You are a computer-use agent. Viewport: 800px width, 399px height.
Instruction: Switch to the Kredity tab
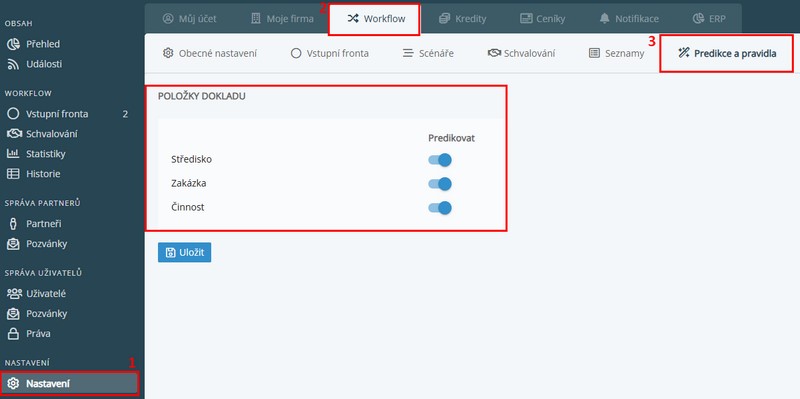pyautogui.click(x=462, y=19)
